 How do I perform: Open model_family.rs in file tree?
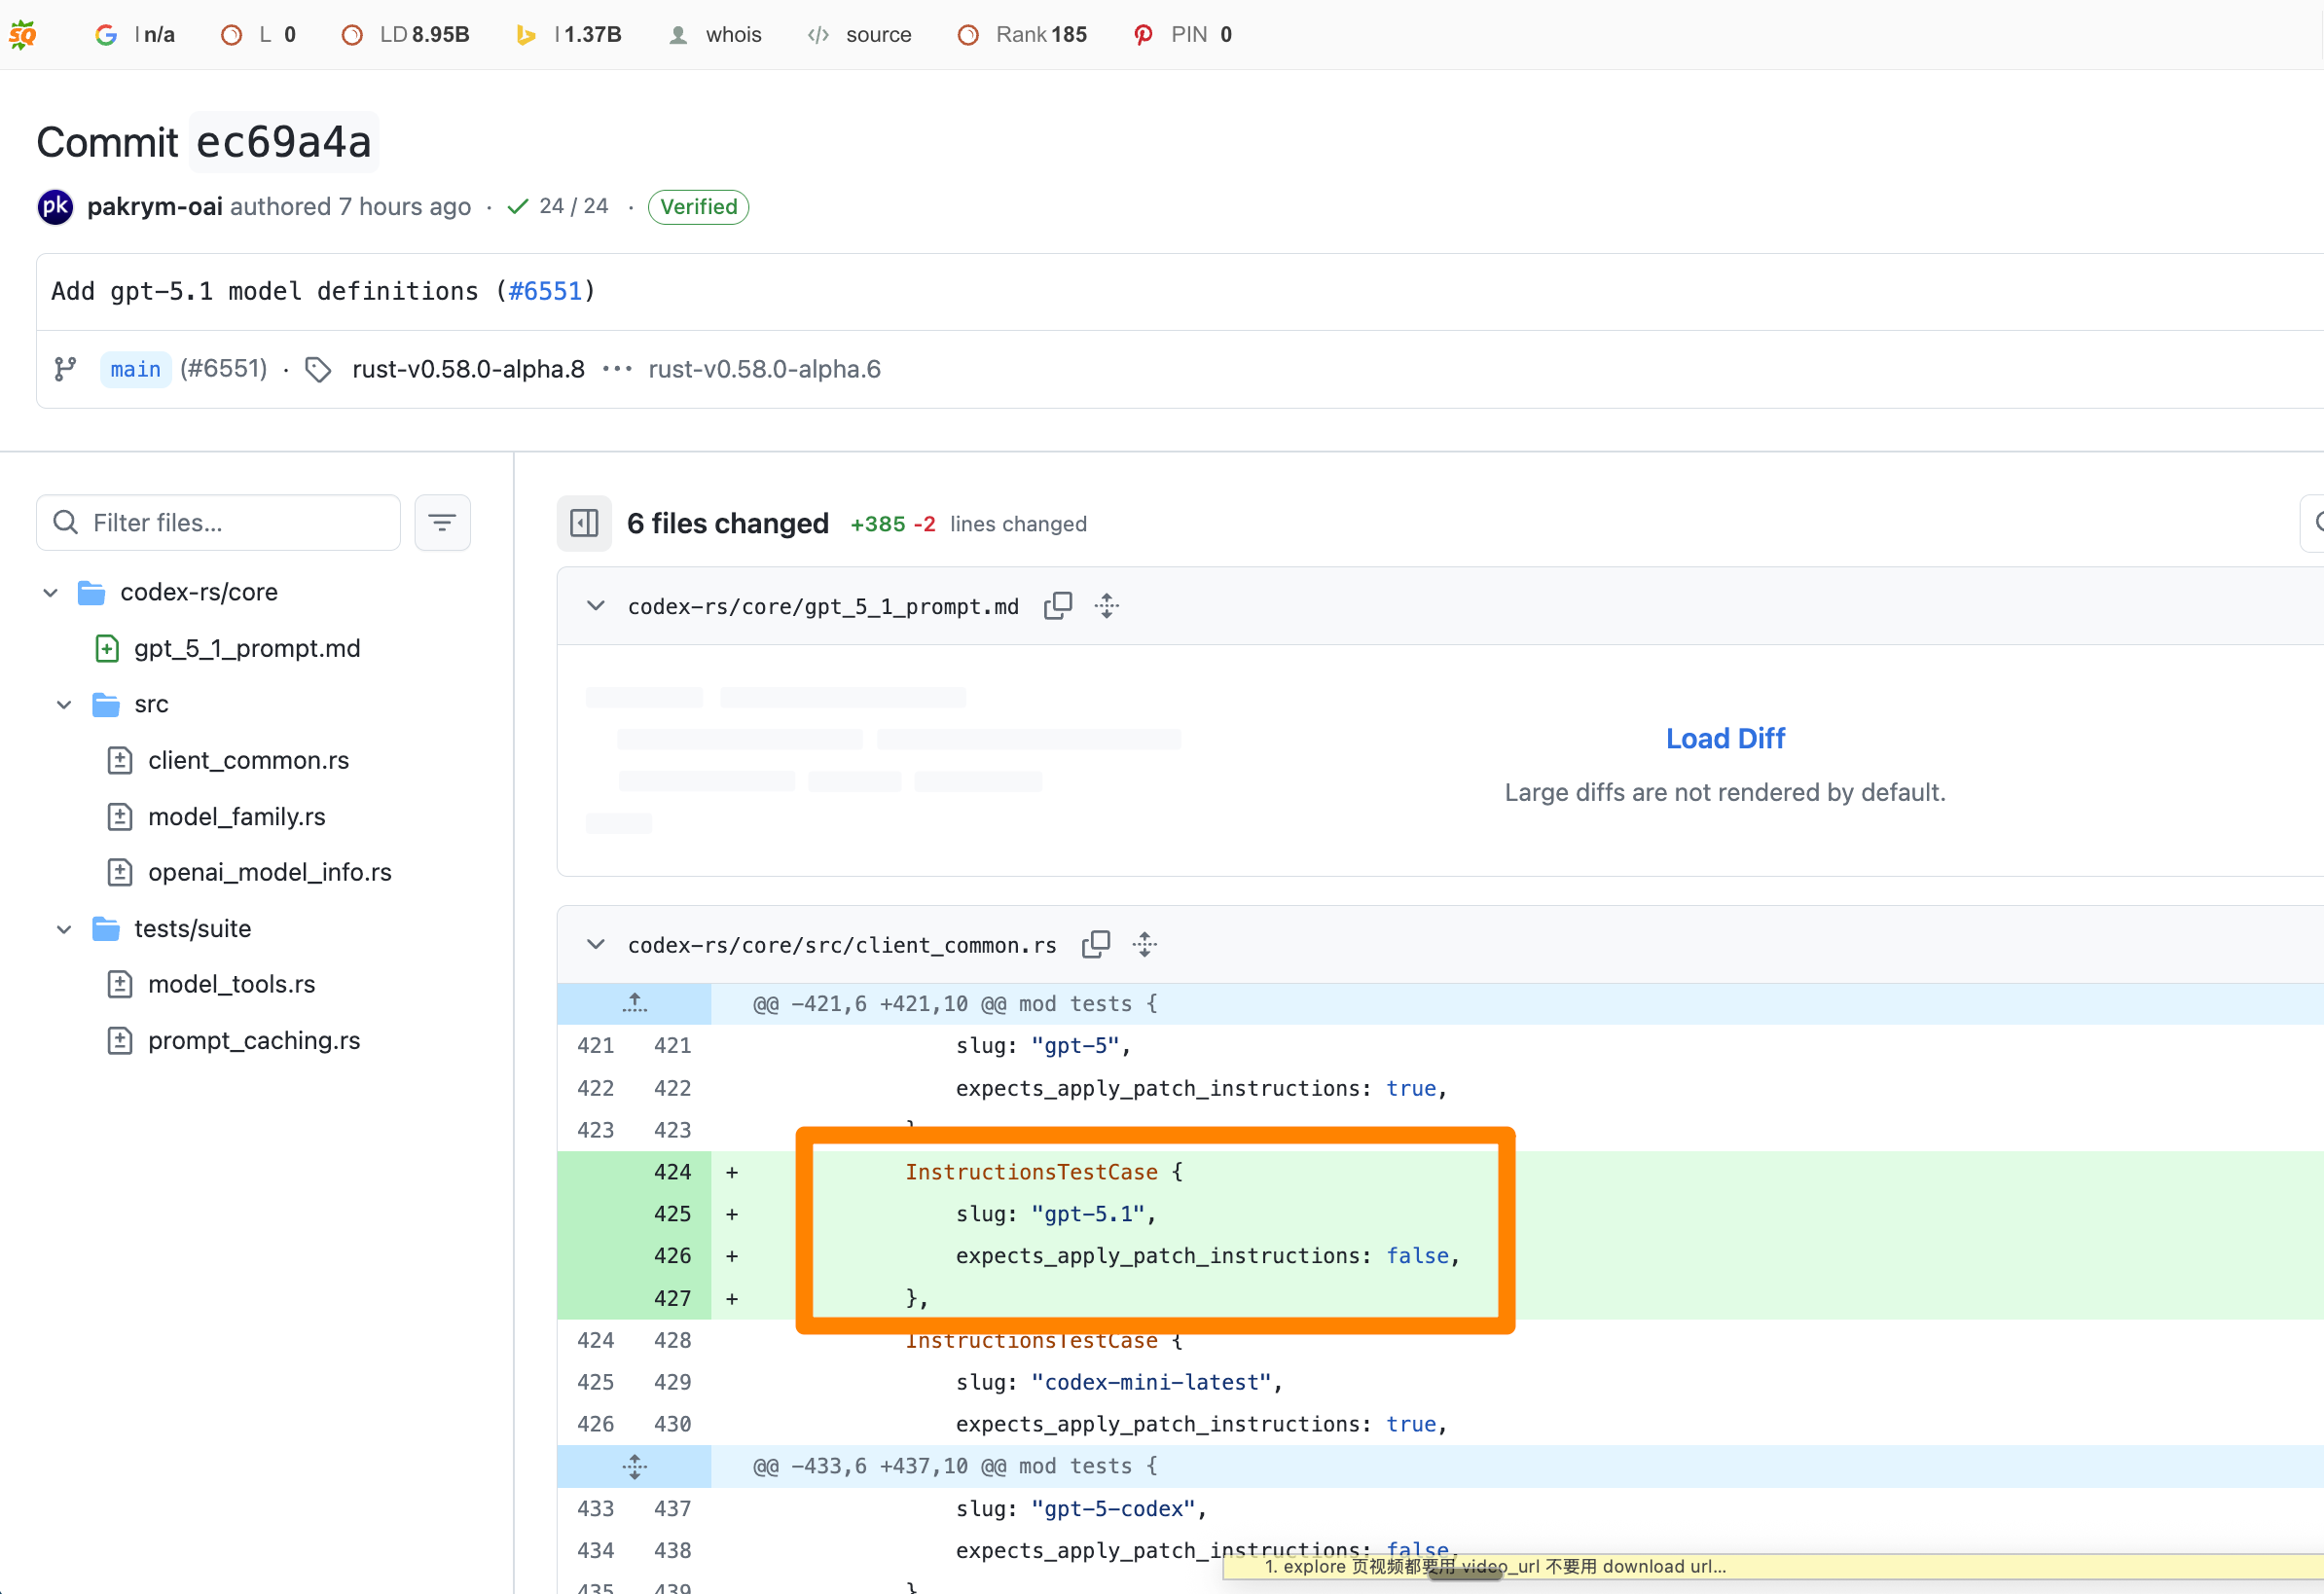point(236,816)
